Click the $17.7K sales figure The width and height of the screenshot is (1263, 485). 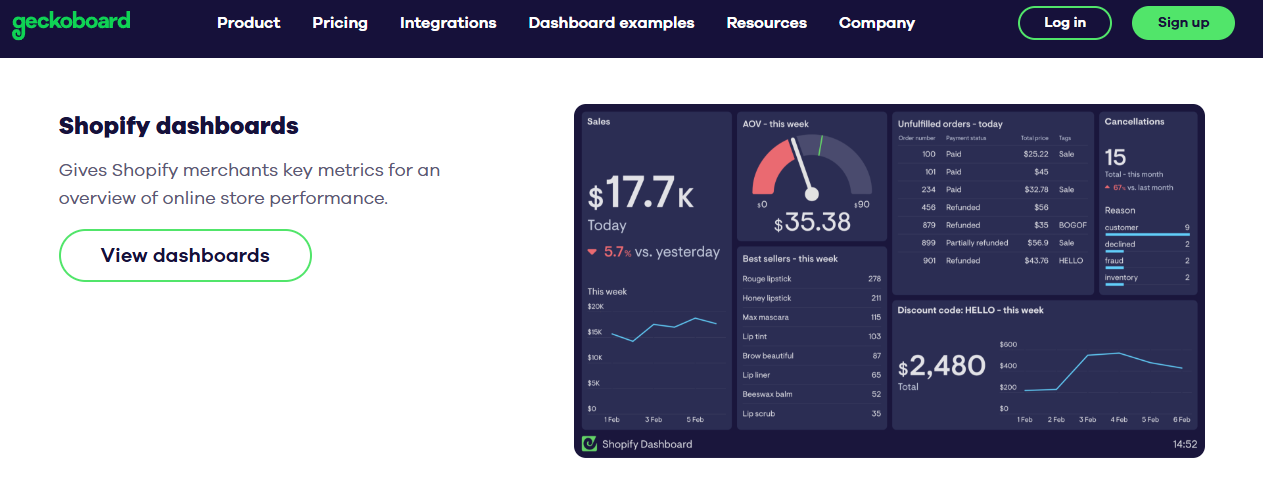coord(640,192)
